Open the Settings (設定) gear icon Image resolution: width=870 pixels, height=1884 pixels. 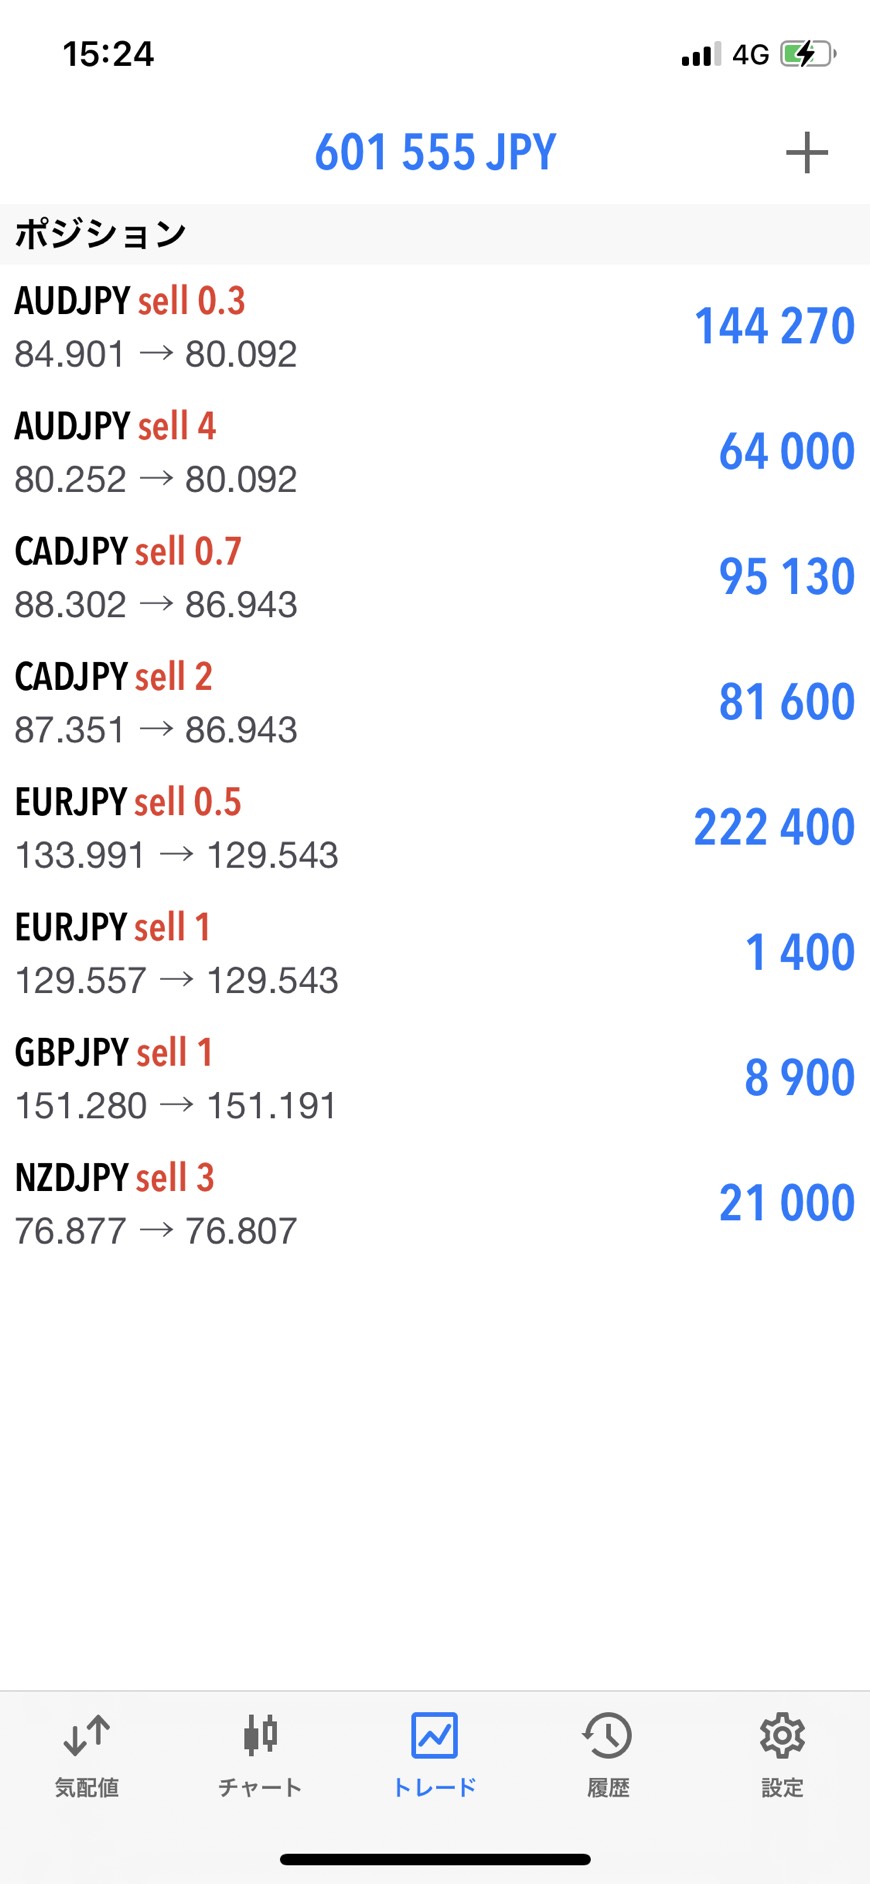coord(782,1736)
